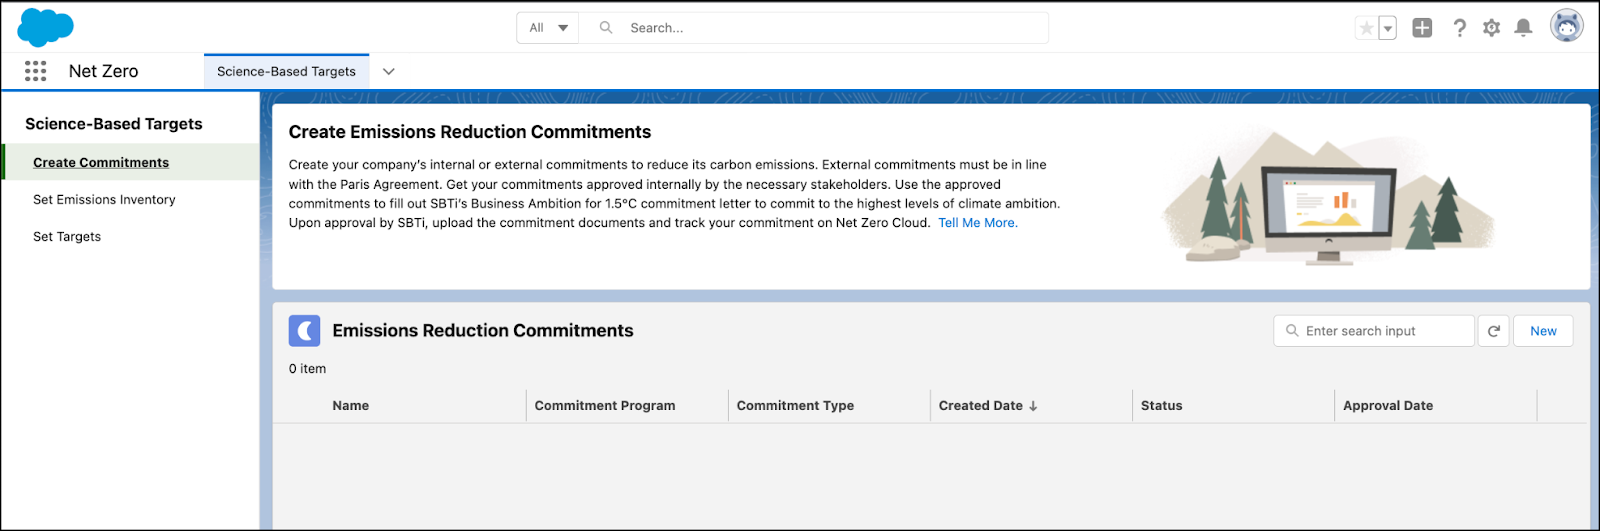This screenshot has width=1600, height=531.
Task: Sort by Approval Date column
Action: click(1388, 405)
